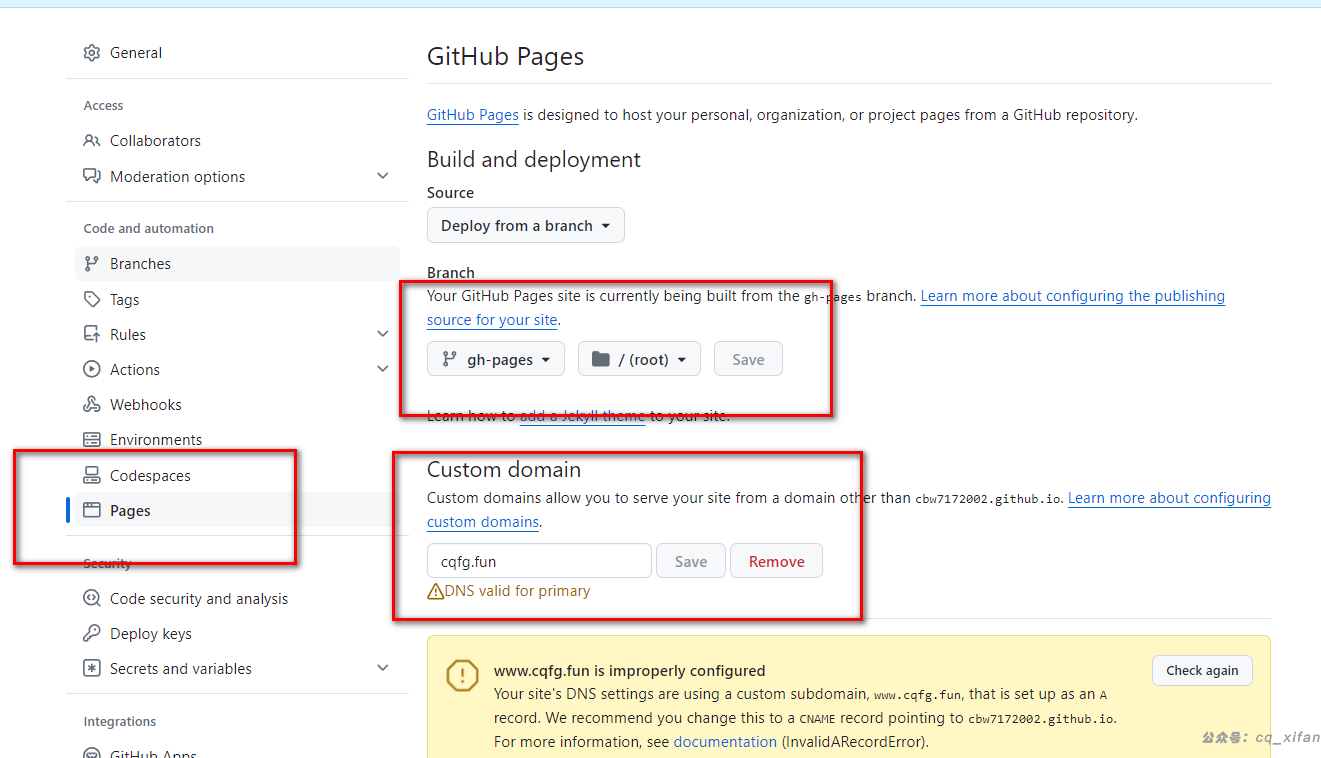Click the Collaborators people icon
1321x758 pixels.
click(92, 141)
